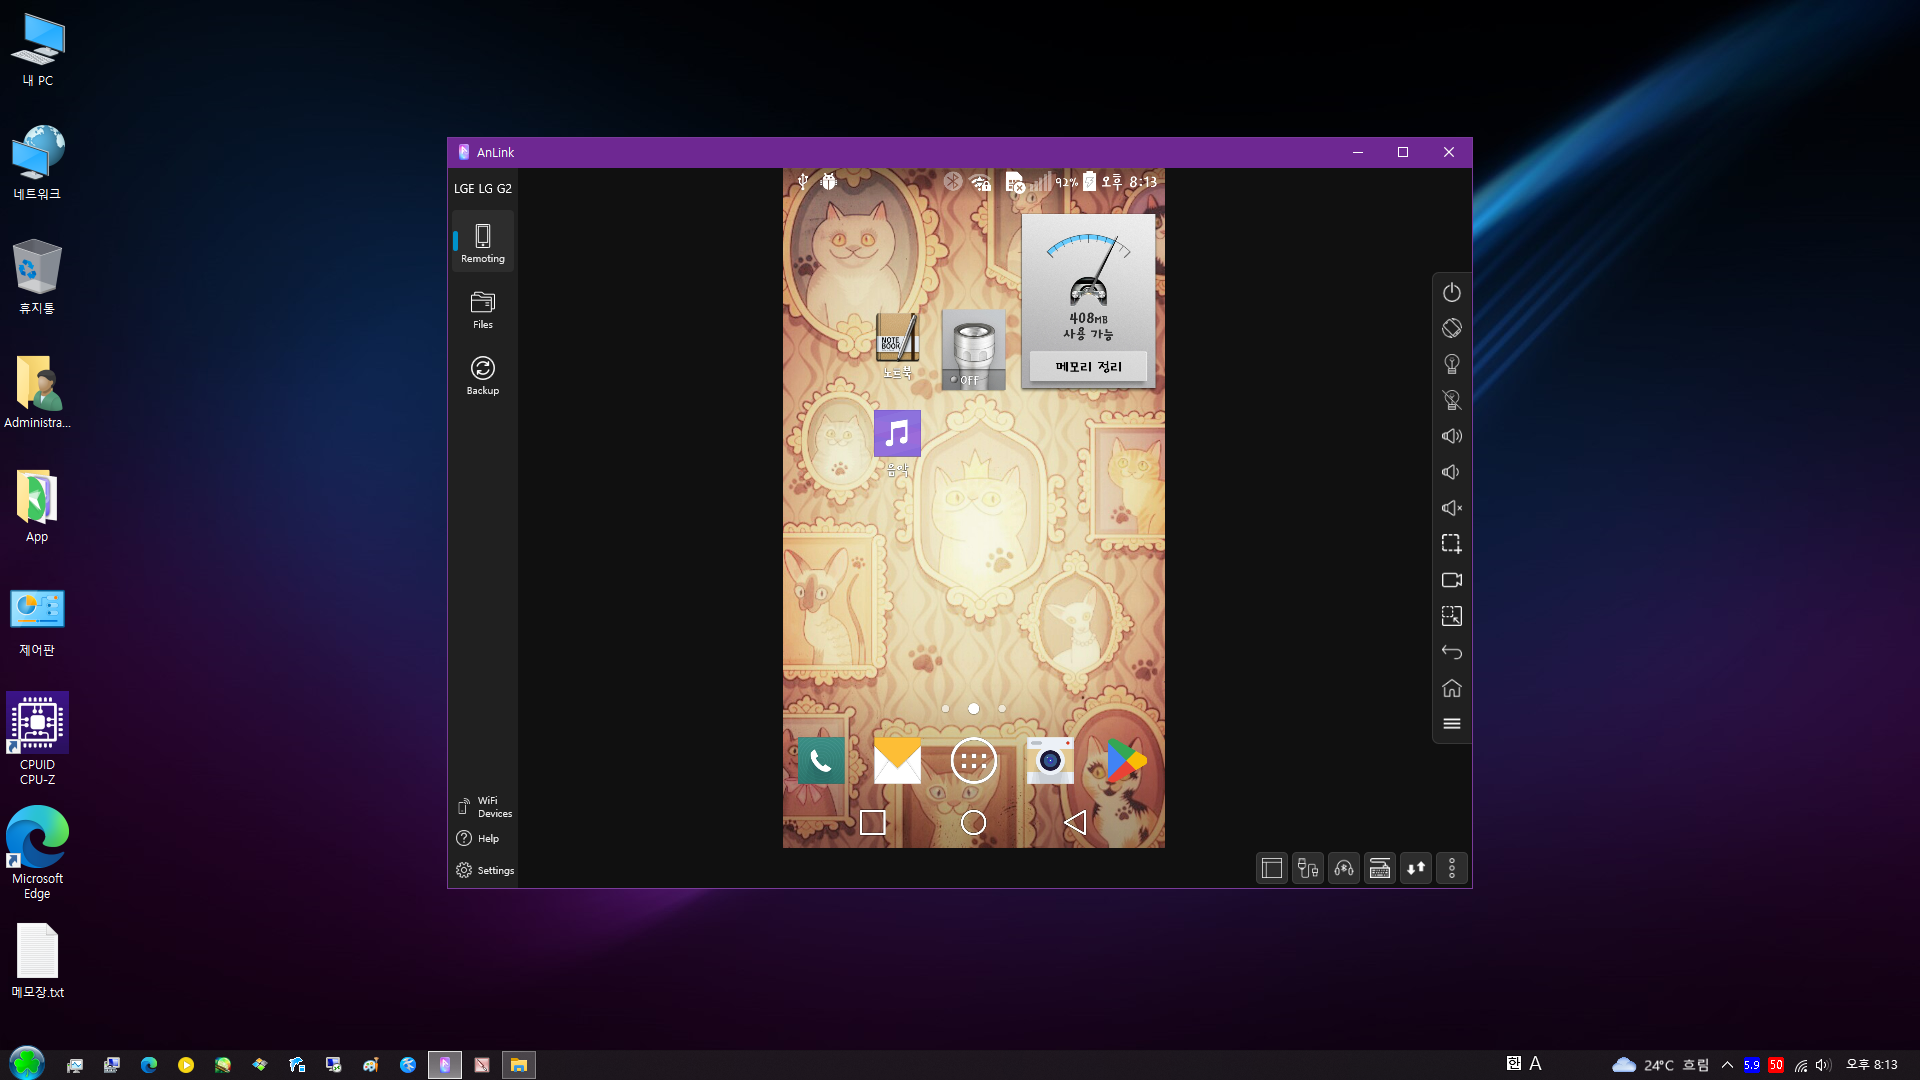Open File Explorer from the taskbar
This screenshot has width=1920, height=1080.
tap(518, 1065)
